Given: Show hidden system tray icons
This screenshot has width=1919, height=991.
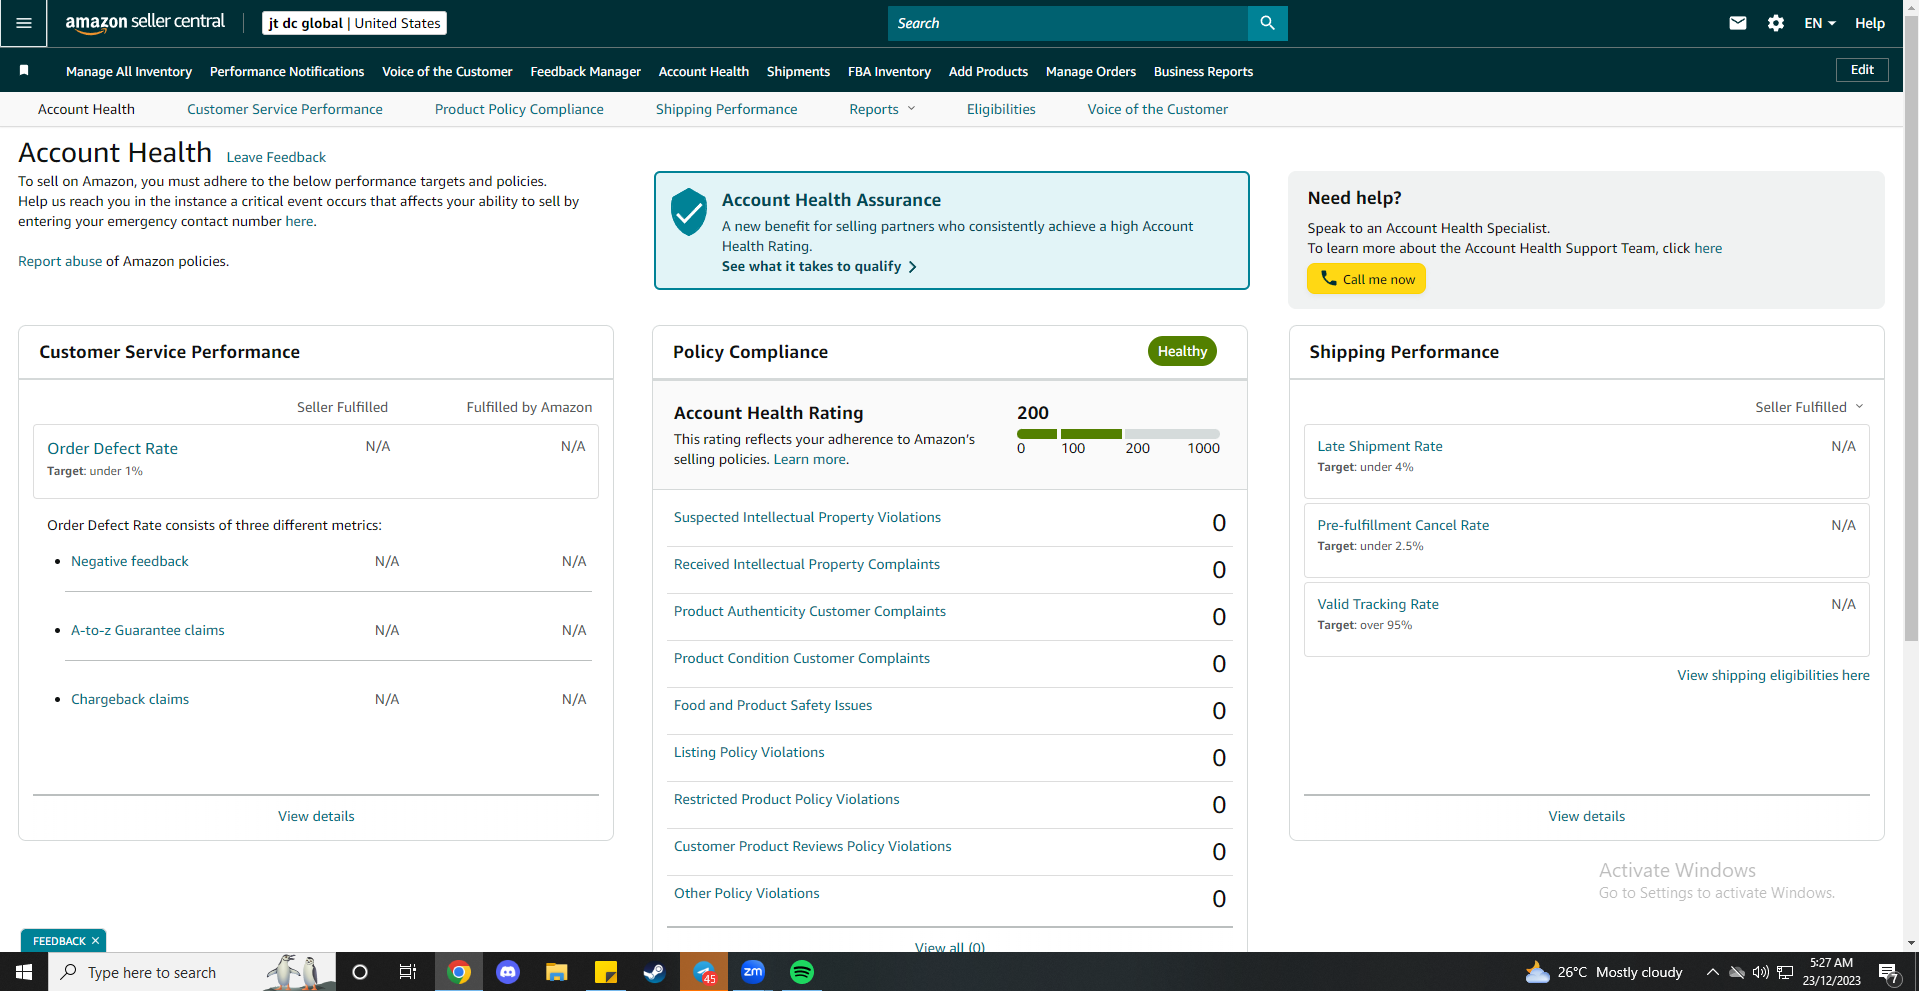Looking at the screenshot, I should (1712, 972).
